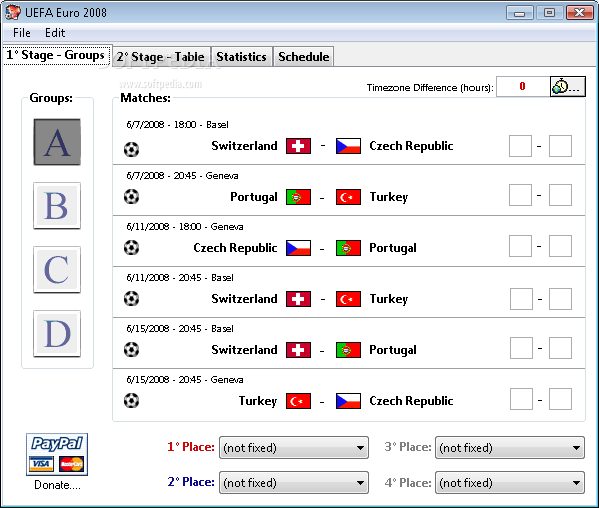
Task: Click the '6/15/2008 - 20:45 - Basel' match header
Action: tap(180, 328)
